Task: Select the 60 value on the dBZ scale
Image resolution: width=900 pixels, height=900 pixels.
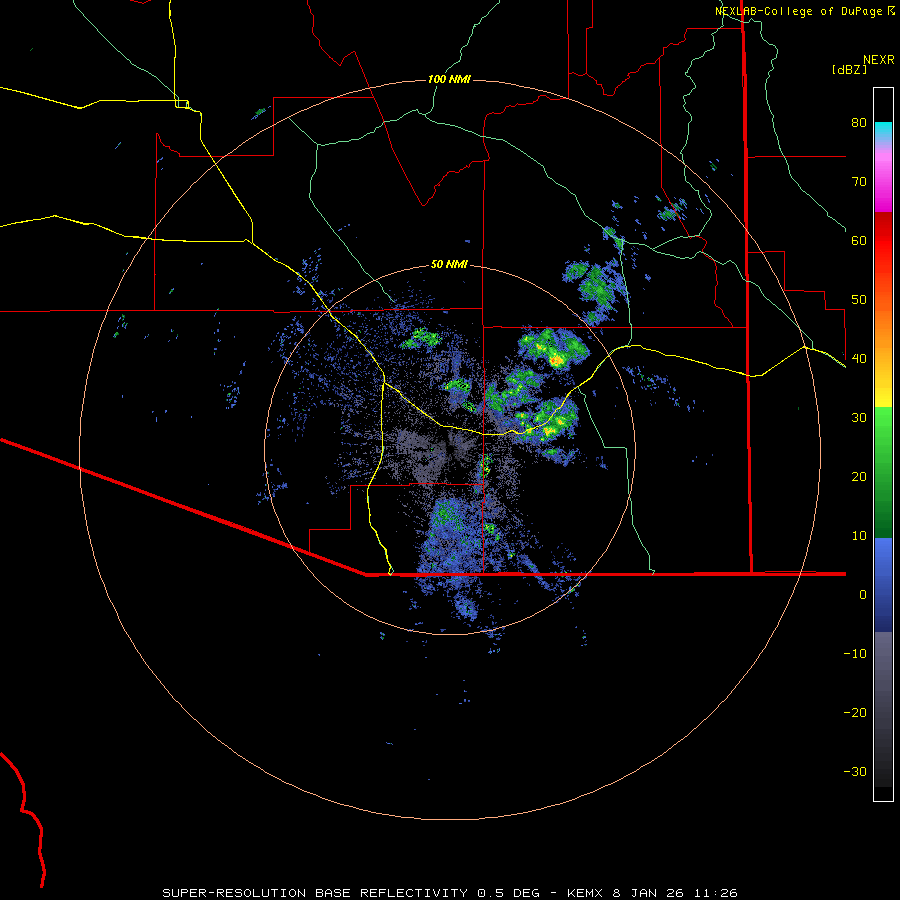Action: (859, 240)
